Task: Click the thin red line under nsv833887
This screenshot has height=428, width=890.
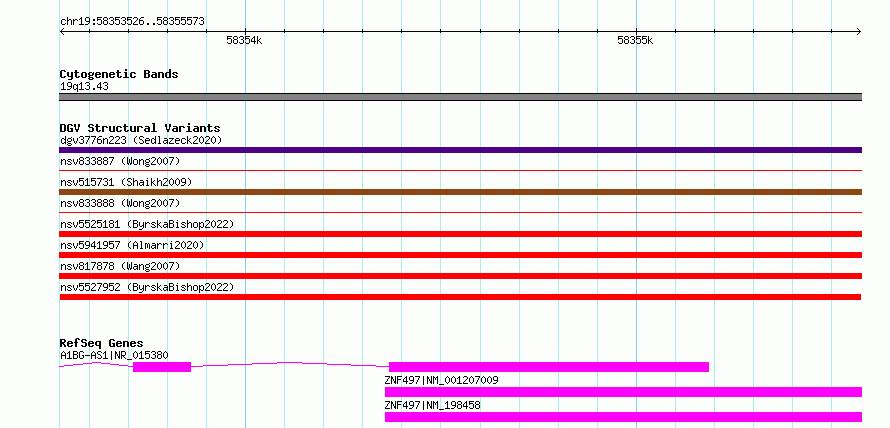Action: [x=460, y=170]
